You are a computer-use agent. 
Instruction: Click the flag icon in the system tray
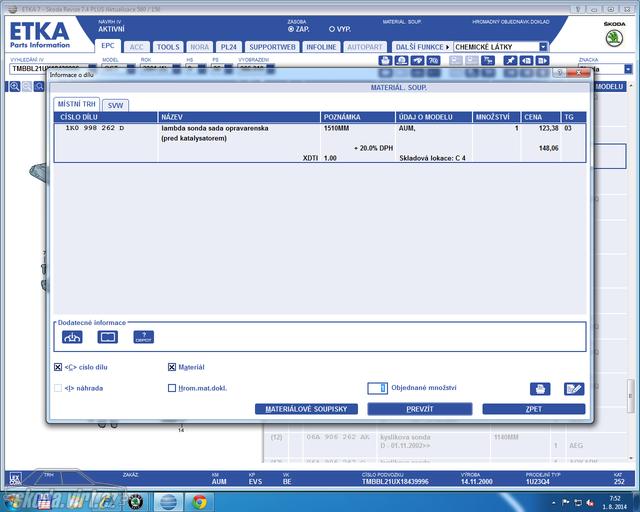click(566, 503)
